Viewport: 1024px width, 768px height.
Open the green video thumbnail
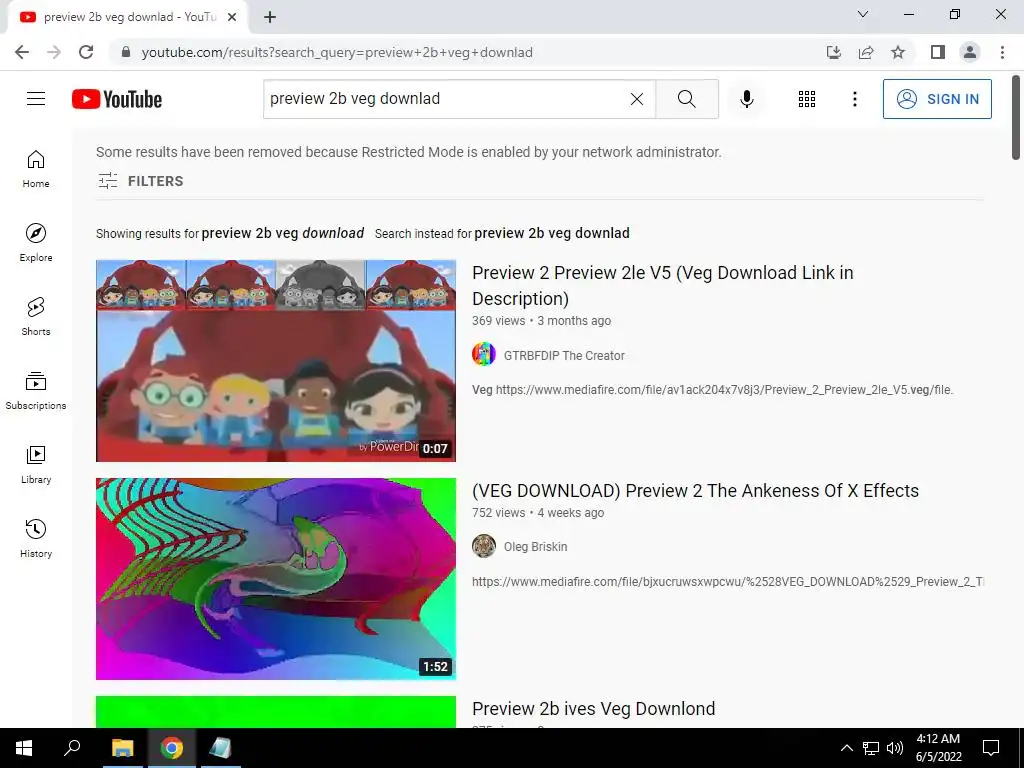pyautogui.click(x=276, y=712)
